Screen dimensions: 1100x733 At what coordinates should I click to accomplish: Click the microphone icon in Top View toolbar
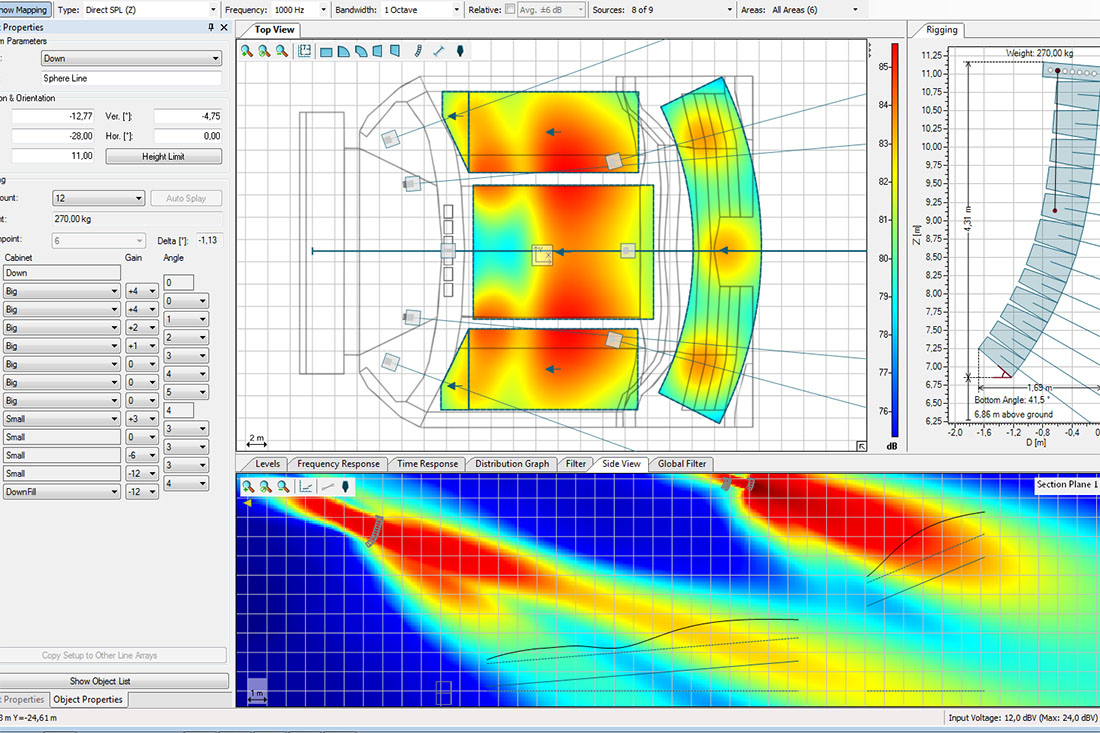pos(460,51)
